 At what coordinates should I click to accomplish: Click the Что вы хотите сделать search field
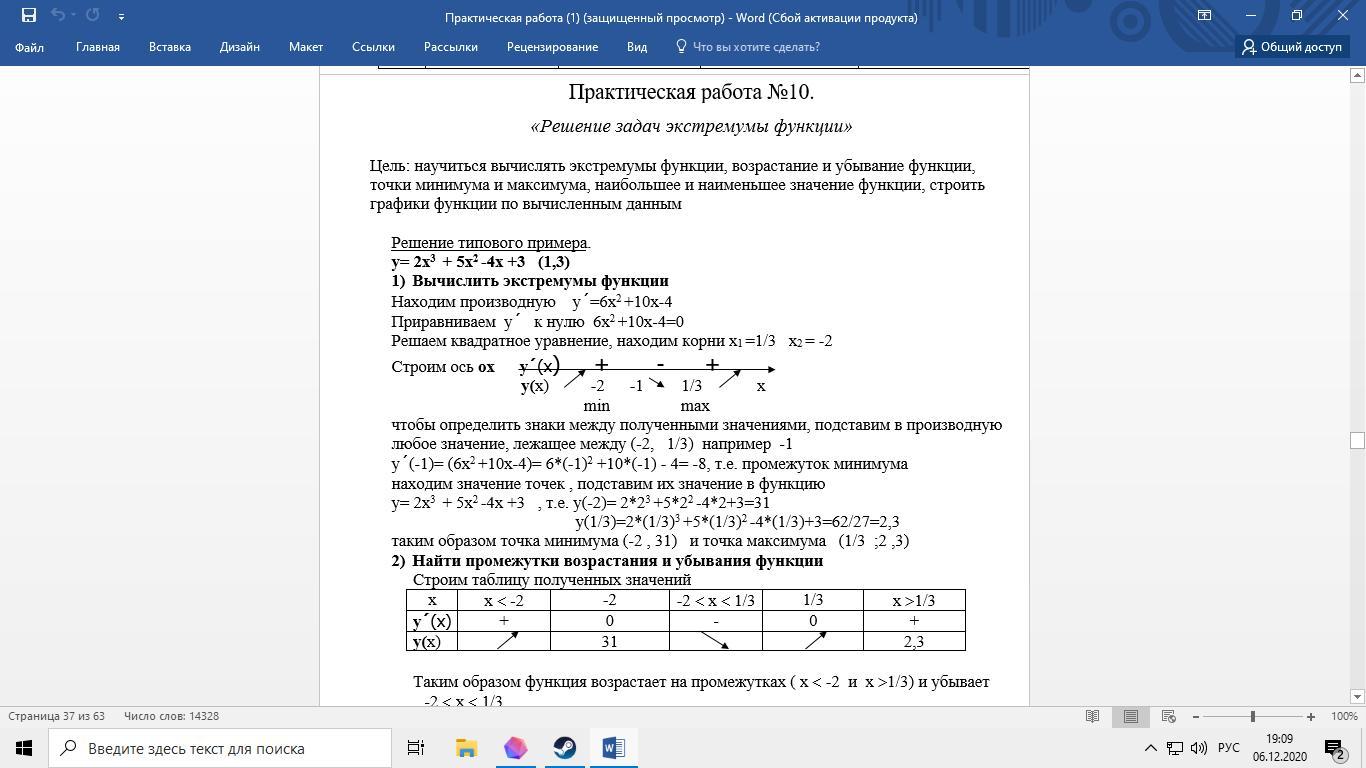756,47
